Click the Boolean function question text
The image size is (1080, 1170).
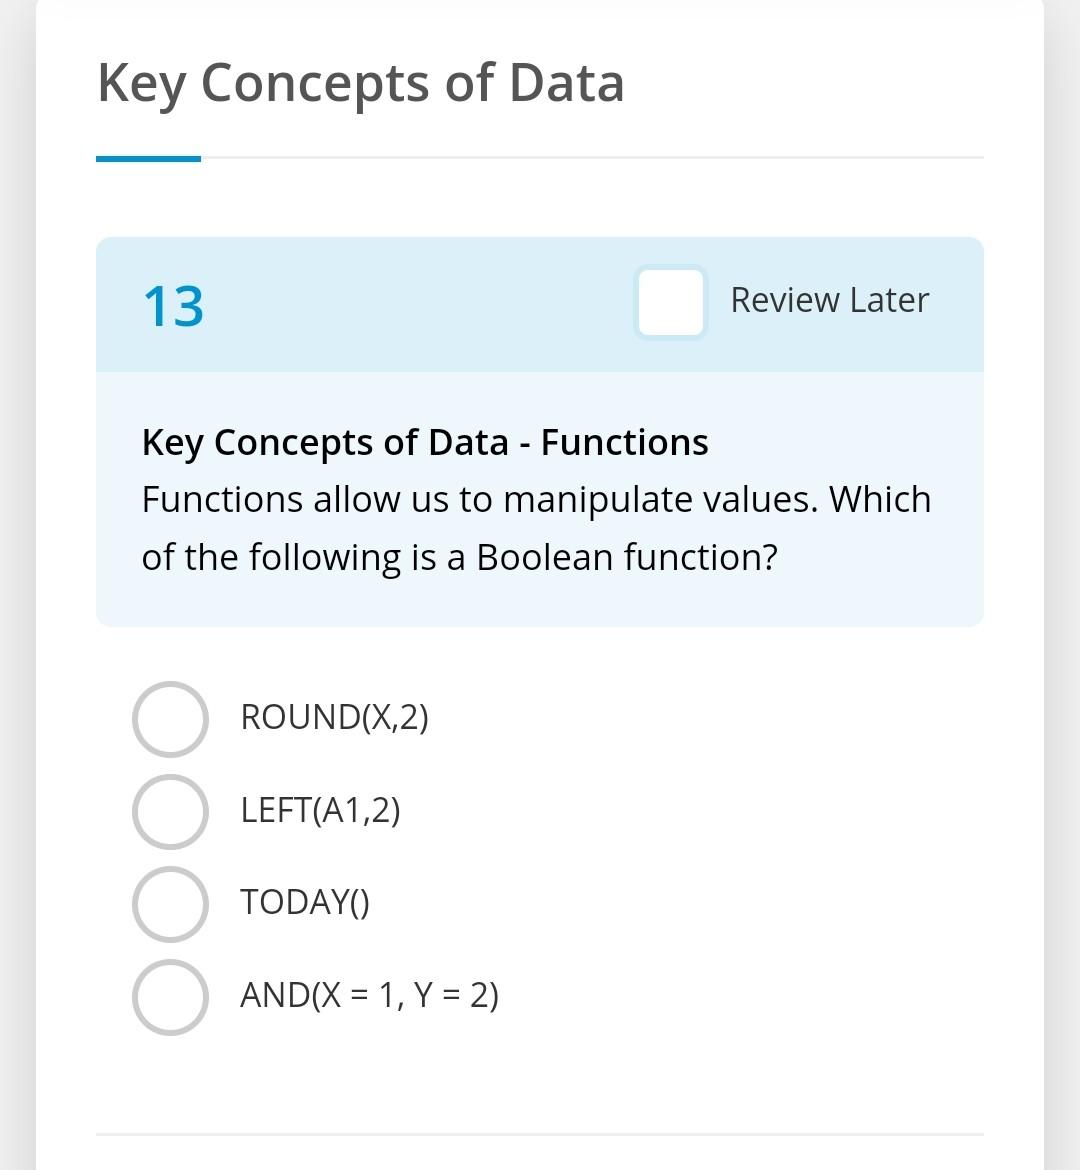pyautogui.click(x=536, y=528)
